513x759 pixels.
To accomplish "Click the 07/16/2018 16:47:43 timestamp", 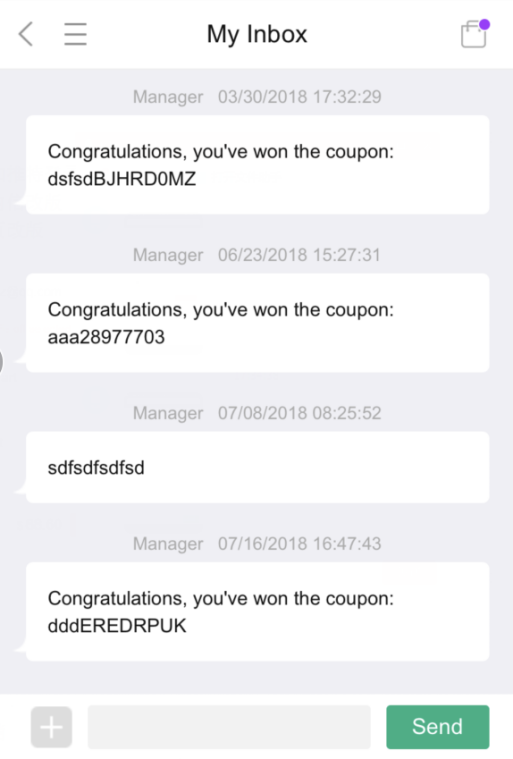I will 300,544.
